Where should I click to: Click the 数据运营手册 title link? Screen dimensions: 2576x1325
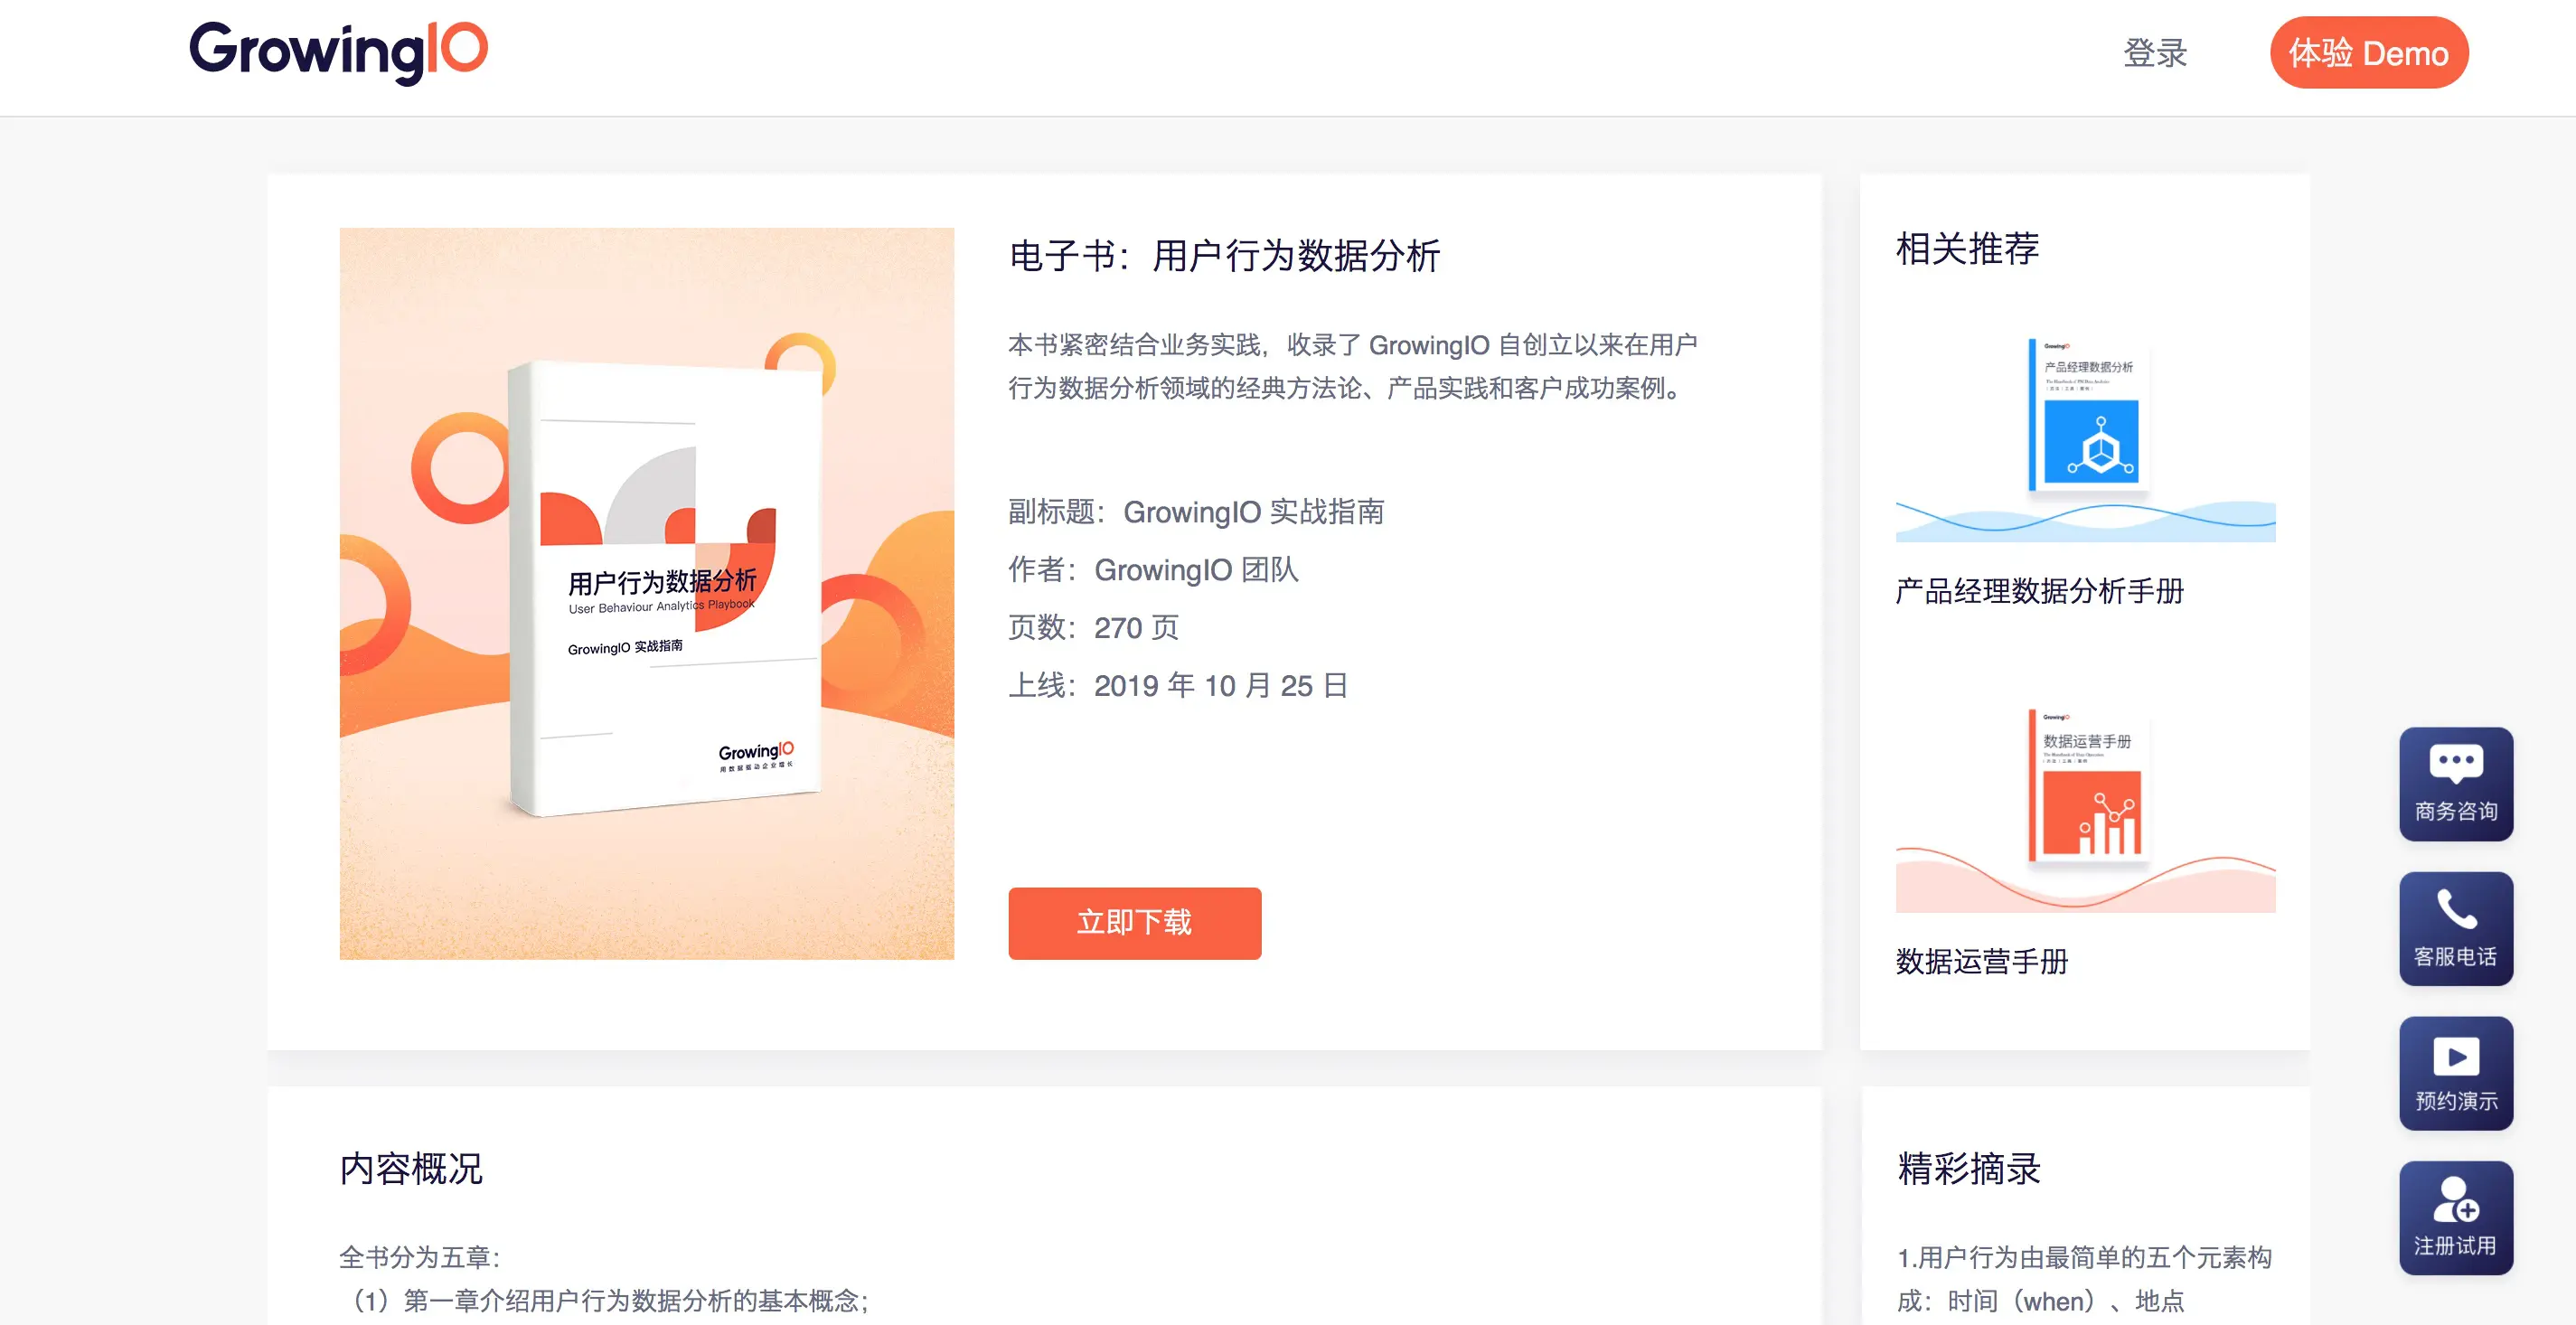tap(1981, 961)
